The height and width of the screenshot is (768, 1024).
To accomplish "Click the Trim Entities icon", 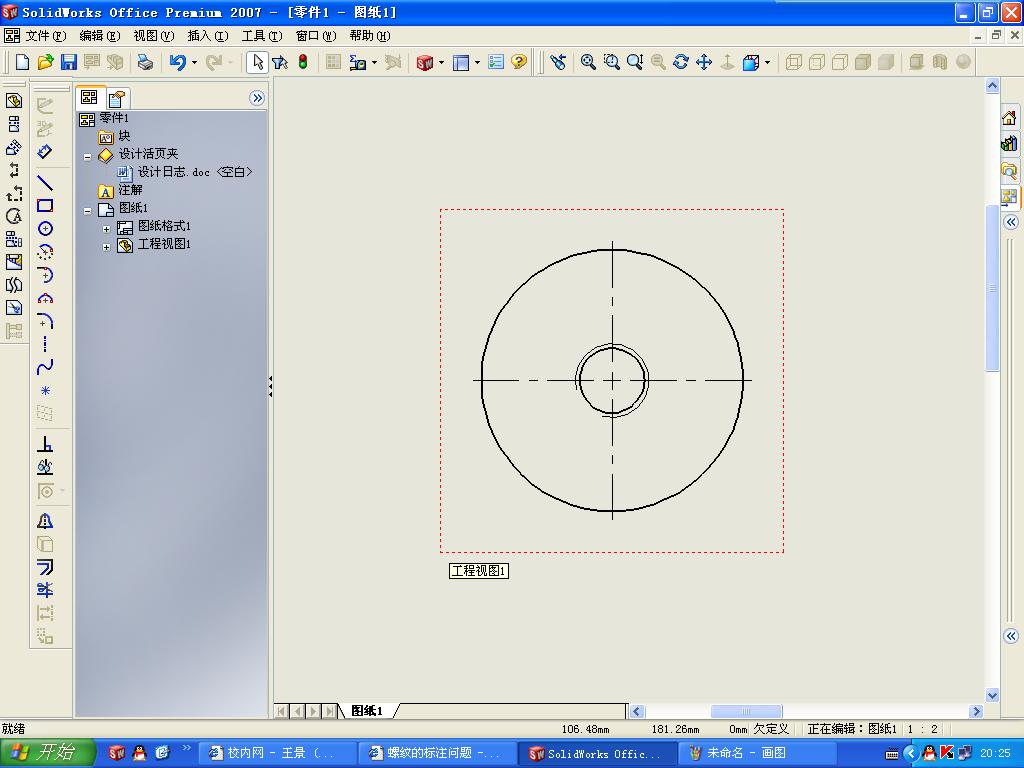I will [x=44, y=590].
